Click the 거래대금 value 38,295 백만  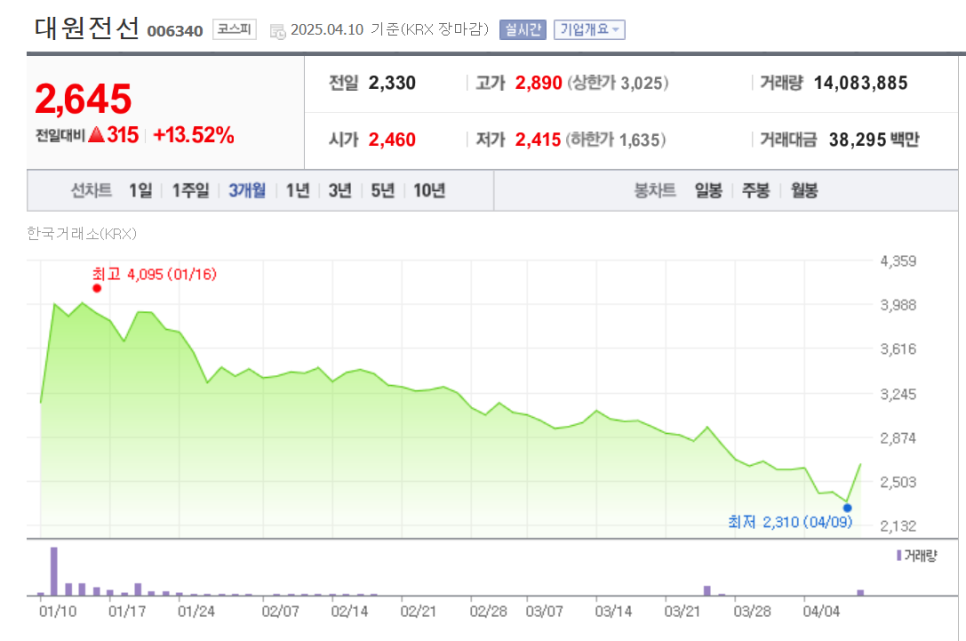[x=874, y=140]
